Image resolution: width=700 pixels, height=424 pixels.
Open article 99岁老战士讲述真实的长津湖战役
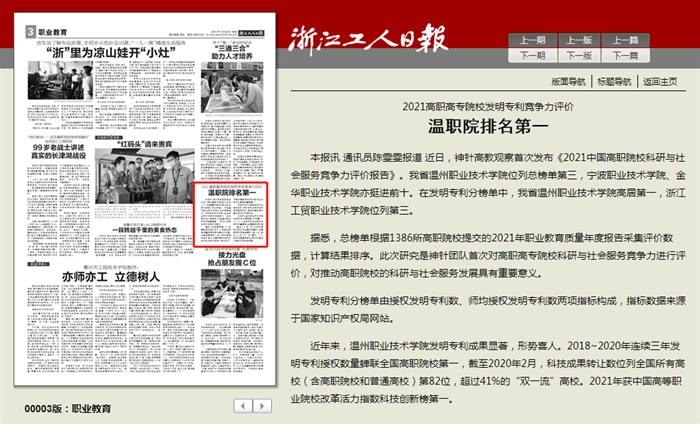[58, 151]
